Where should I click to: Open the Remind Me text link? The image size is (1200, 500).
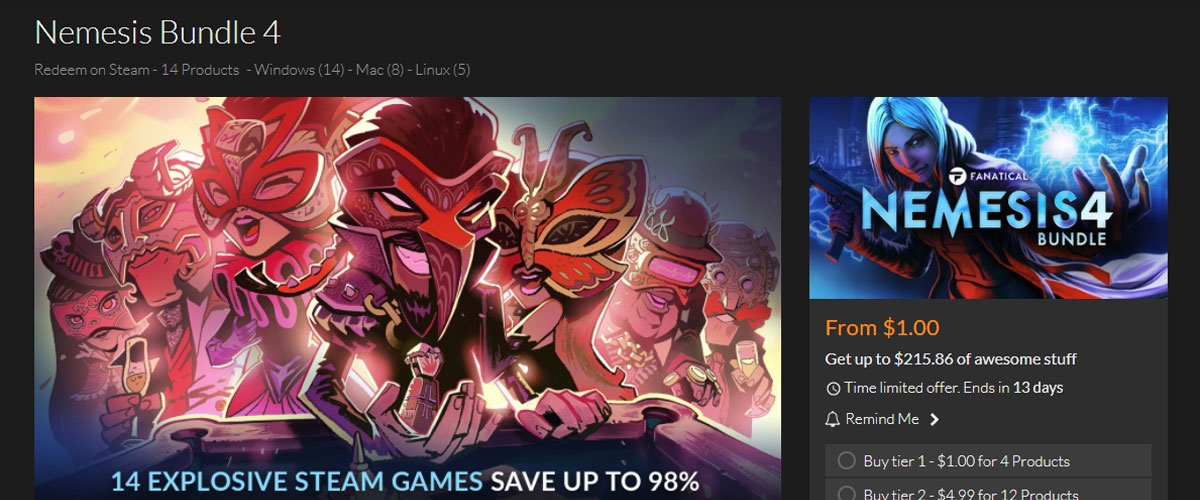pos(882,419)
